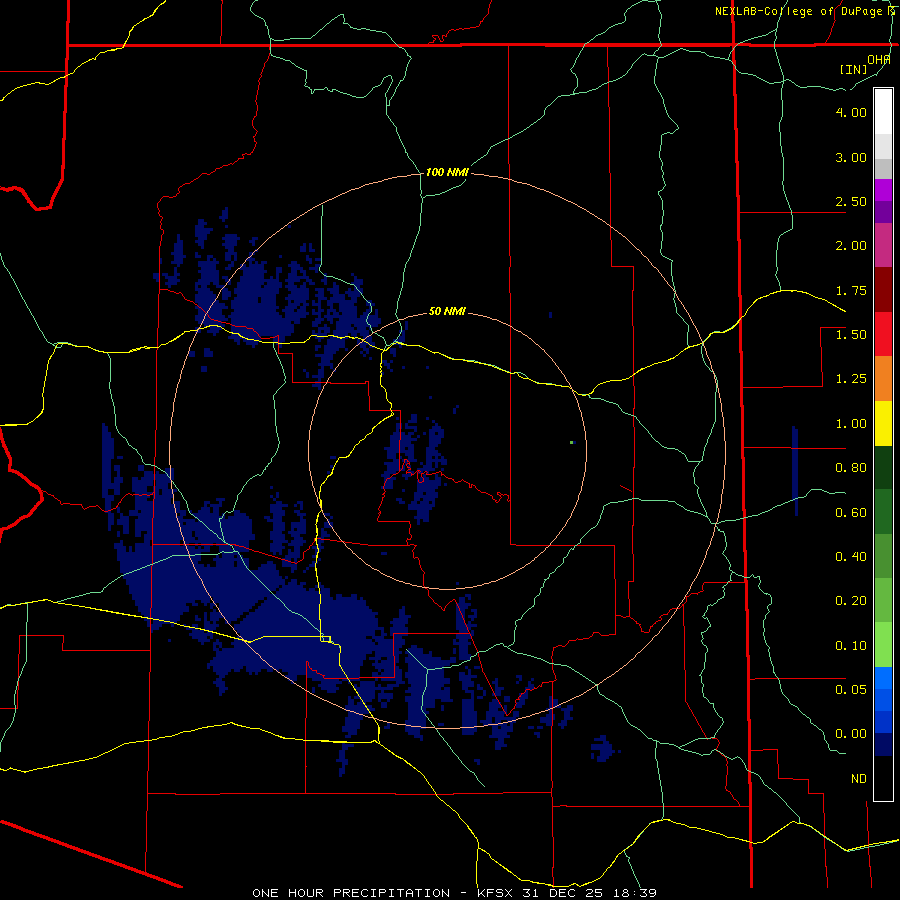This screenshot has width=900, height=900.
Task: Click the black ND swatch in legend
Action: [883, 778]
